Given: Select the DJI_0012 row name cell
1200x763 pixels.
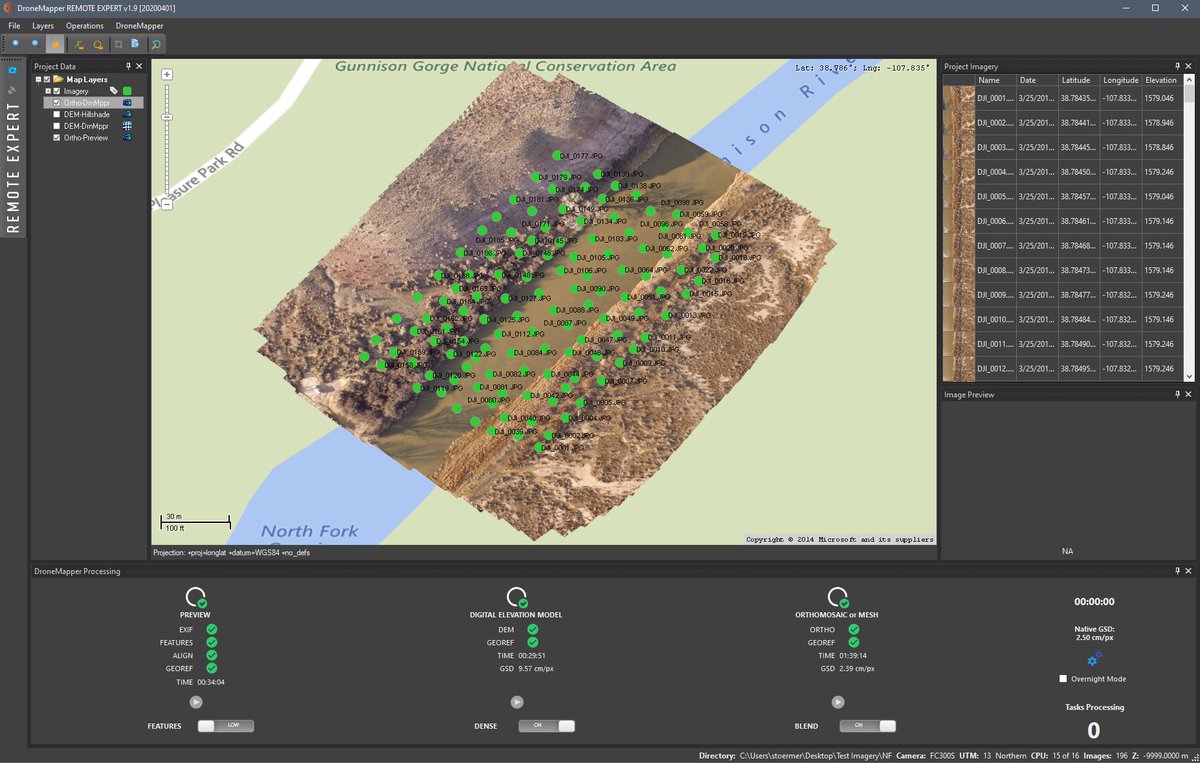Looking at the screenshot, I should tap(996, 369).
